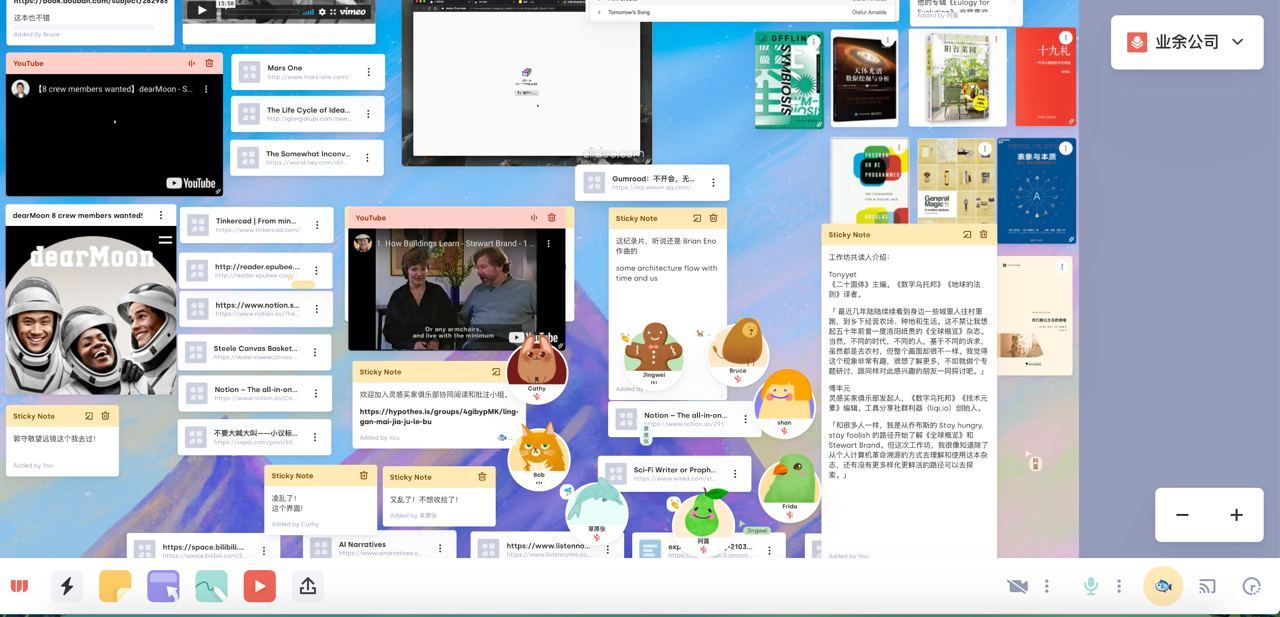
Task: Expand the Brian Eno sticky note
Action: click(697, 218)
